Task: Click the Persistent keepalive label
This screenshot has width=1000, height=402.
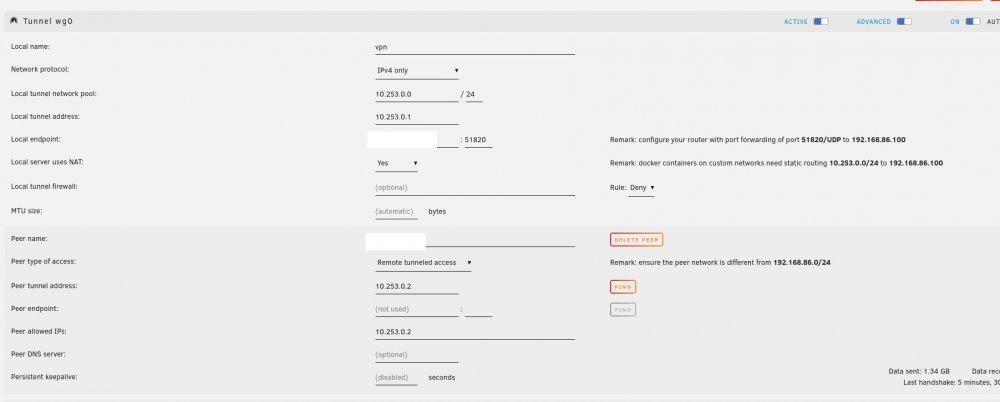Action: [44, 377]
